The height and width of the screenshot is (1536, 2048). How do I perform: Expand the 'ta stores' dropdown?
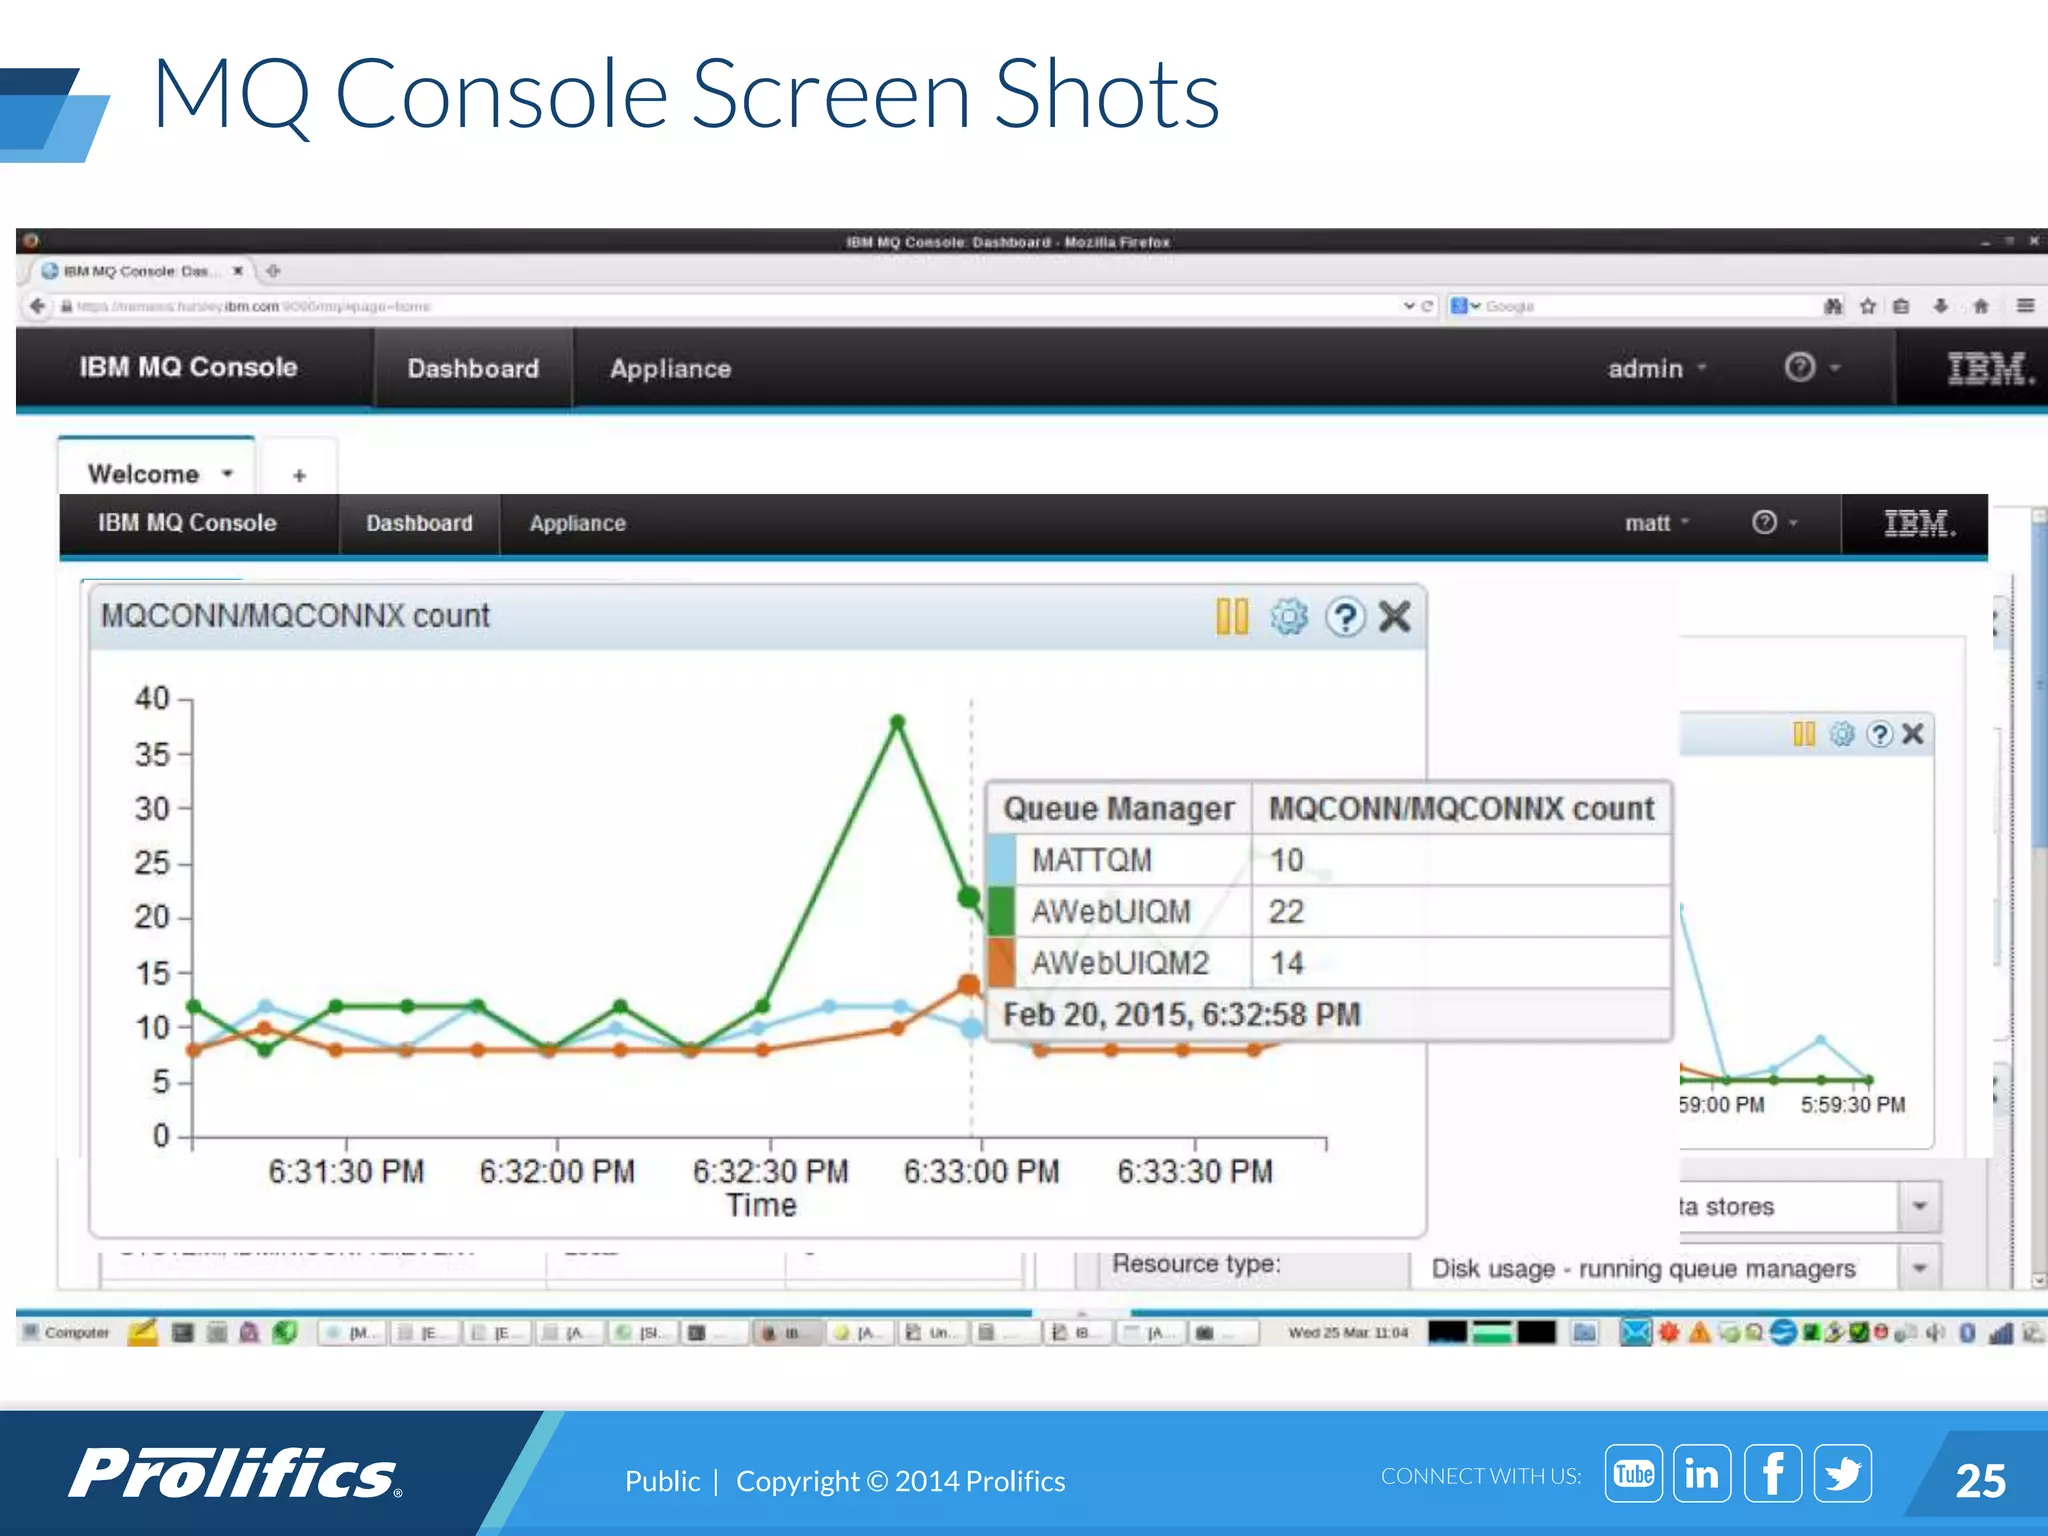[1919, 1206]
